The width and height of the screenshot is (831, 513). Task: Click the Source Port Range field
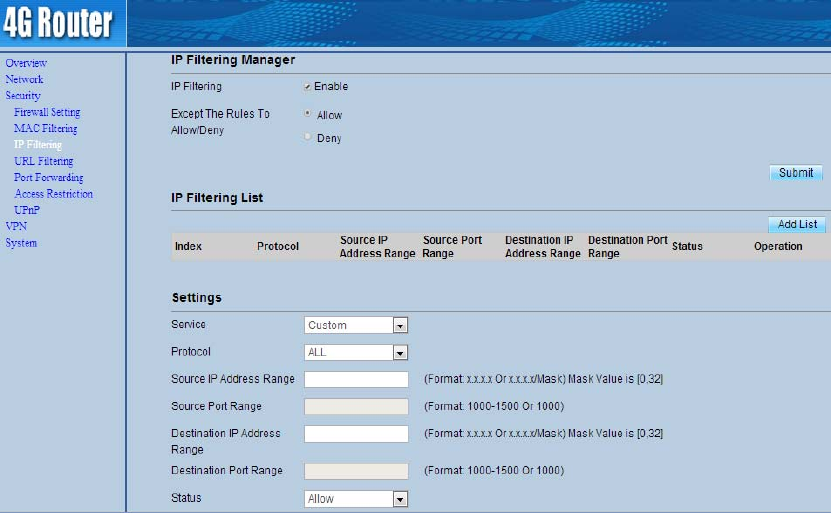pyautogui.click(x=356, y=406)
